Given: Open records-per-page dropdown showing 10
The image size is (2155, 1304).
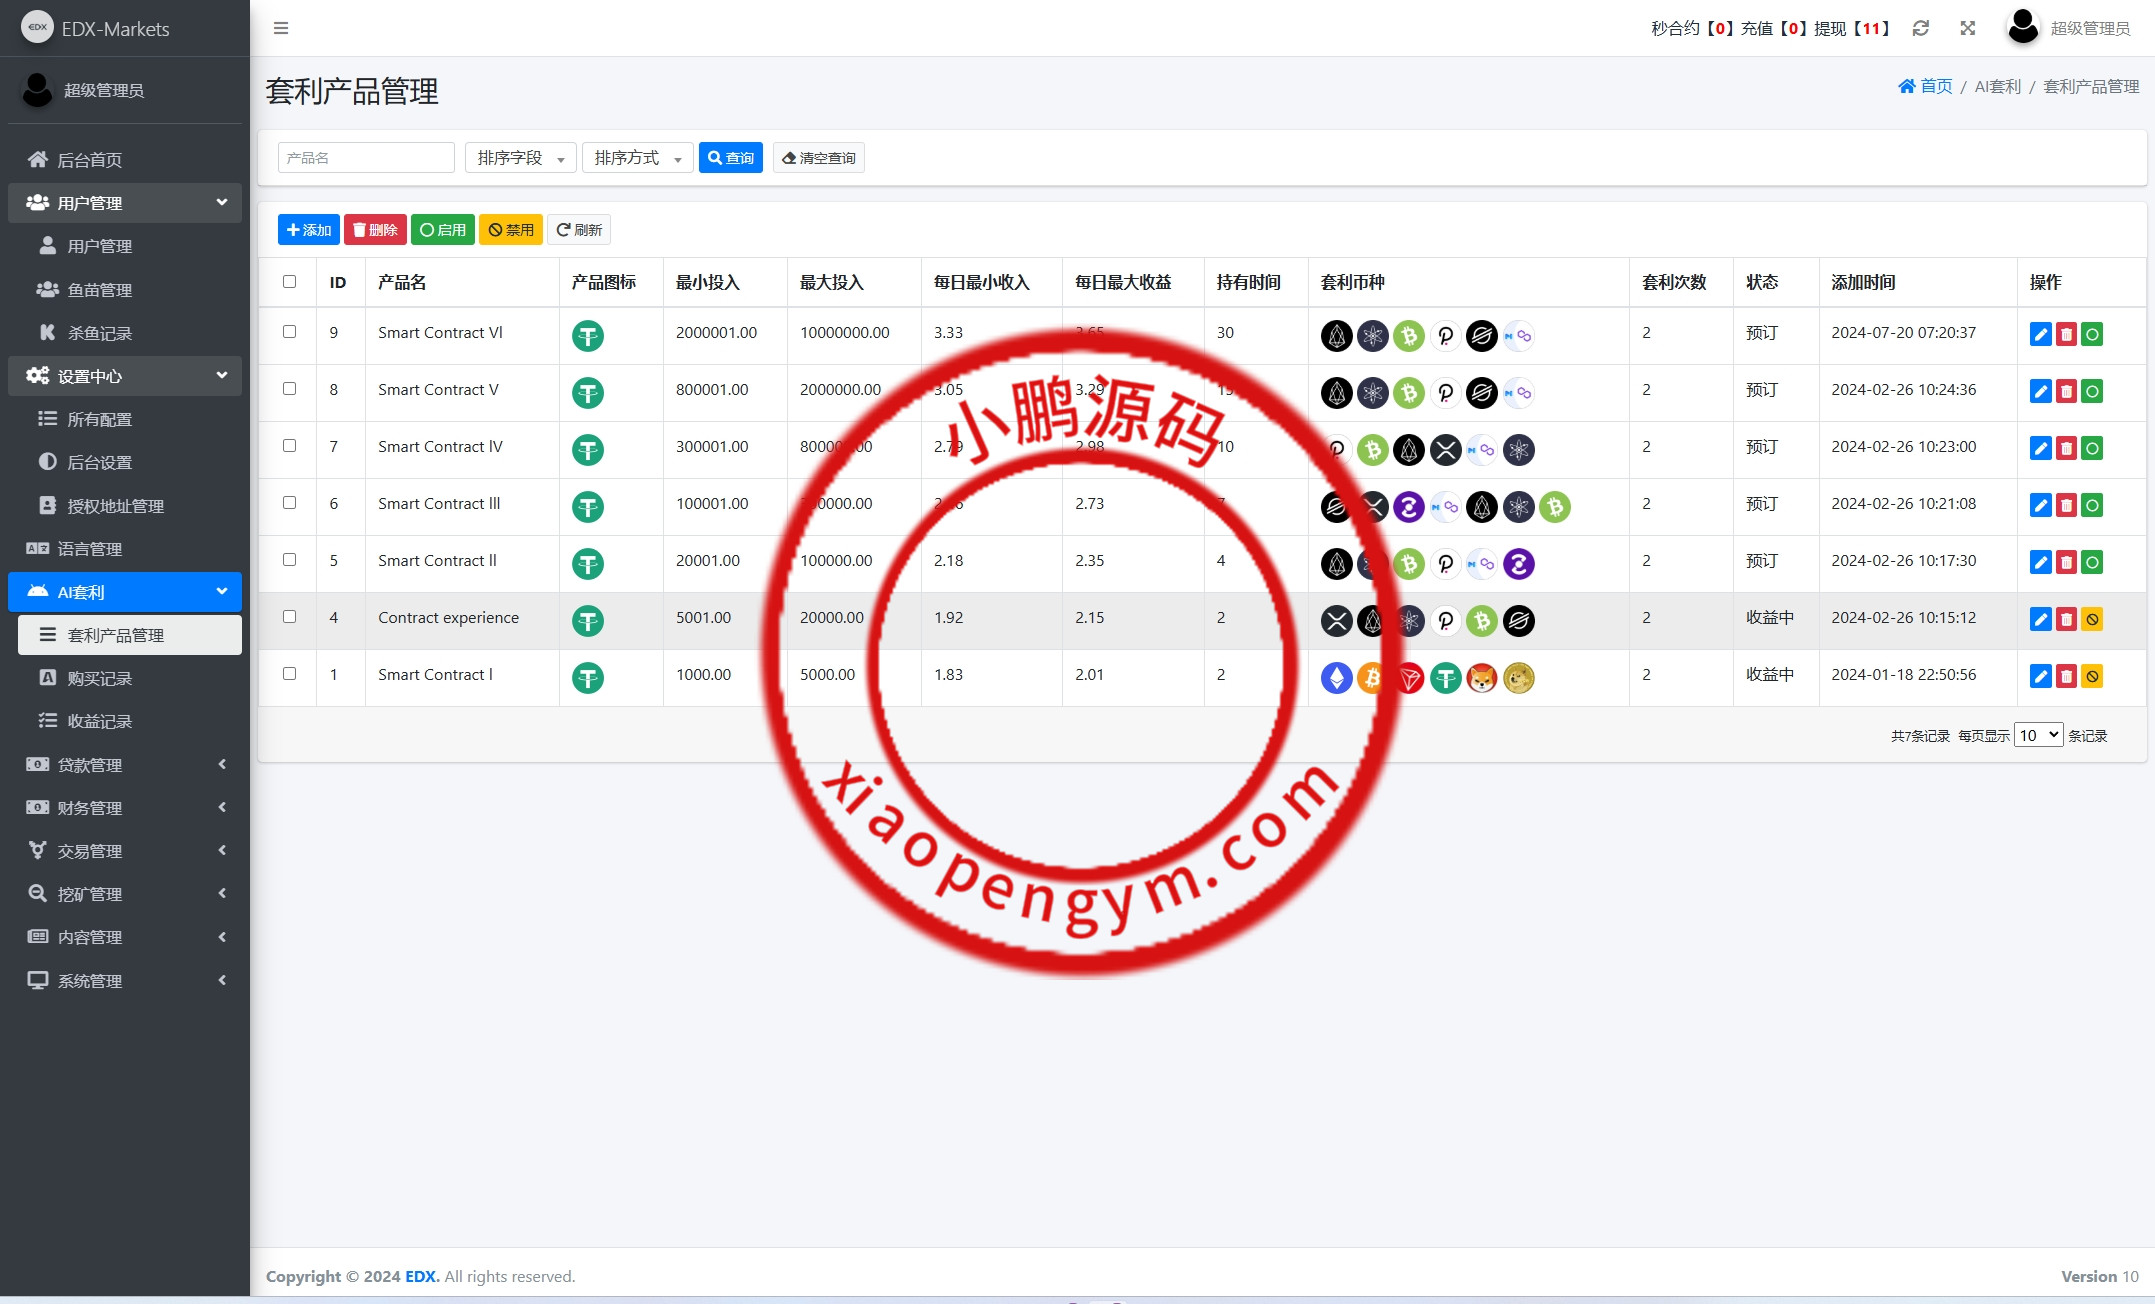Looking at the screenshot, I should click(2037, 735).
